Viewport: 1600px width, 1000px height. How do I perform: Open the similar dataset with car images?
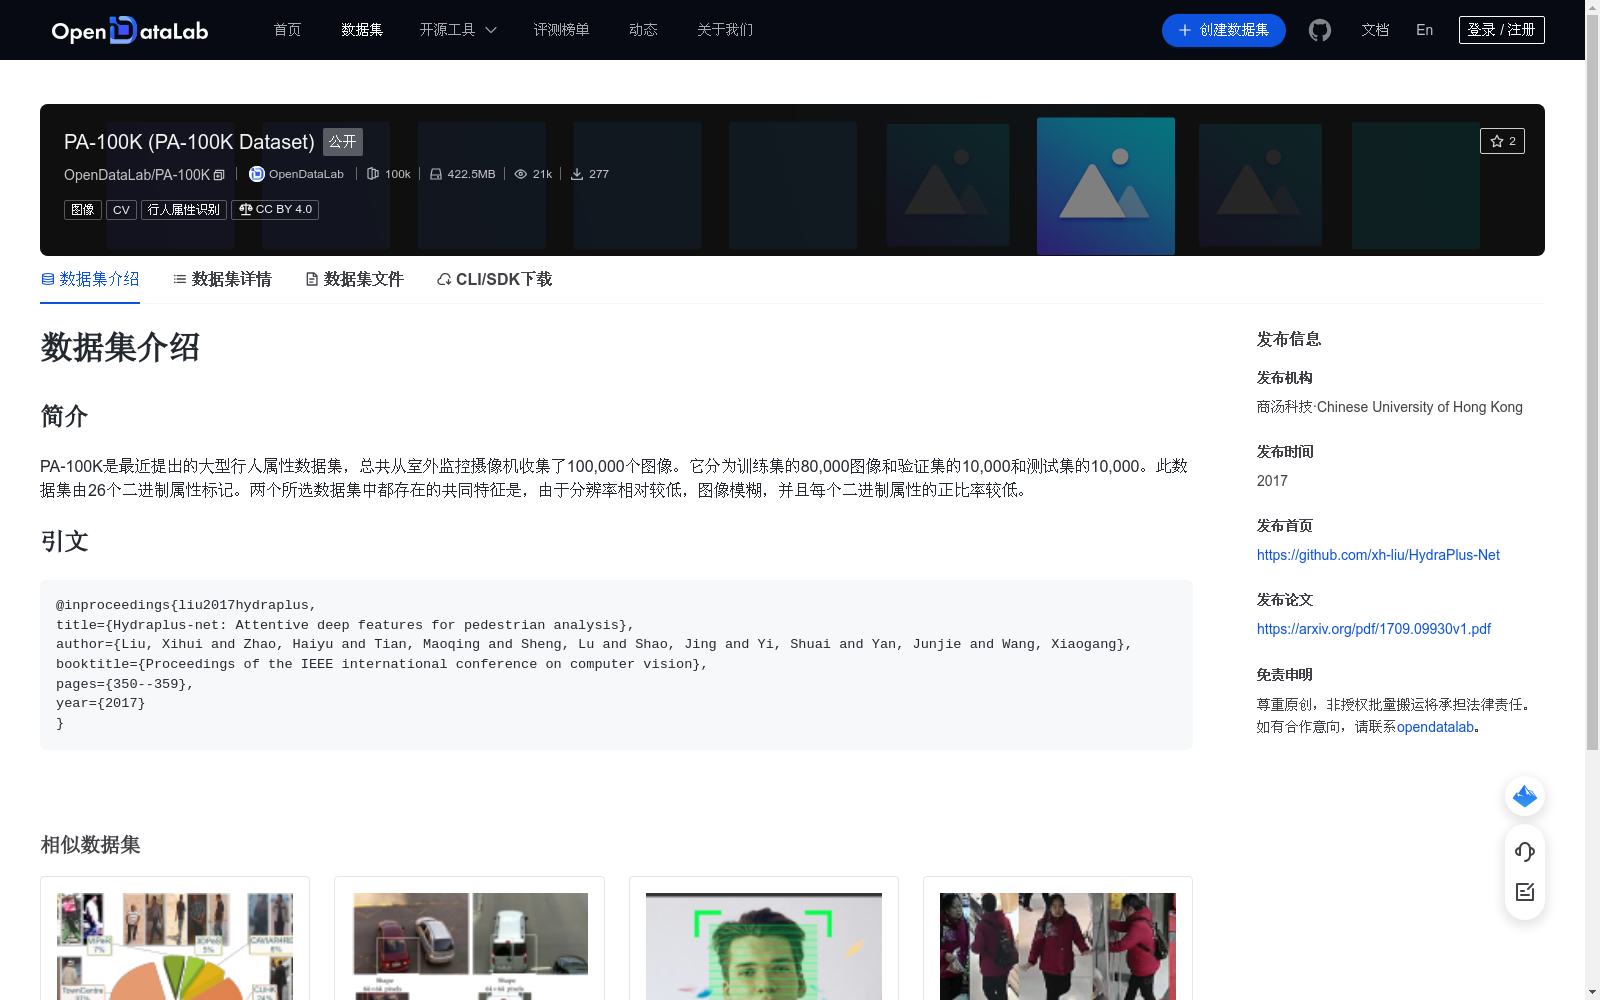point(469,946)
